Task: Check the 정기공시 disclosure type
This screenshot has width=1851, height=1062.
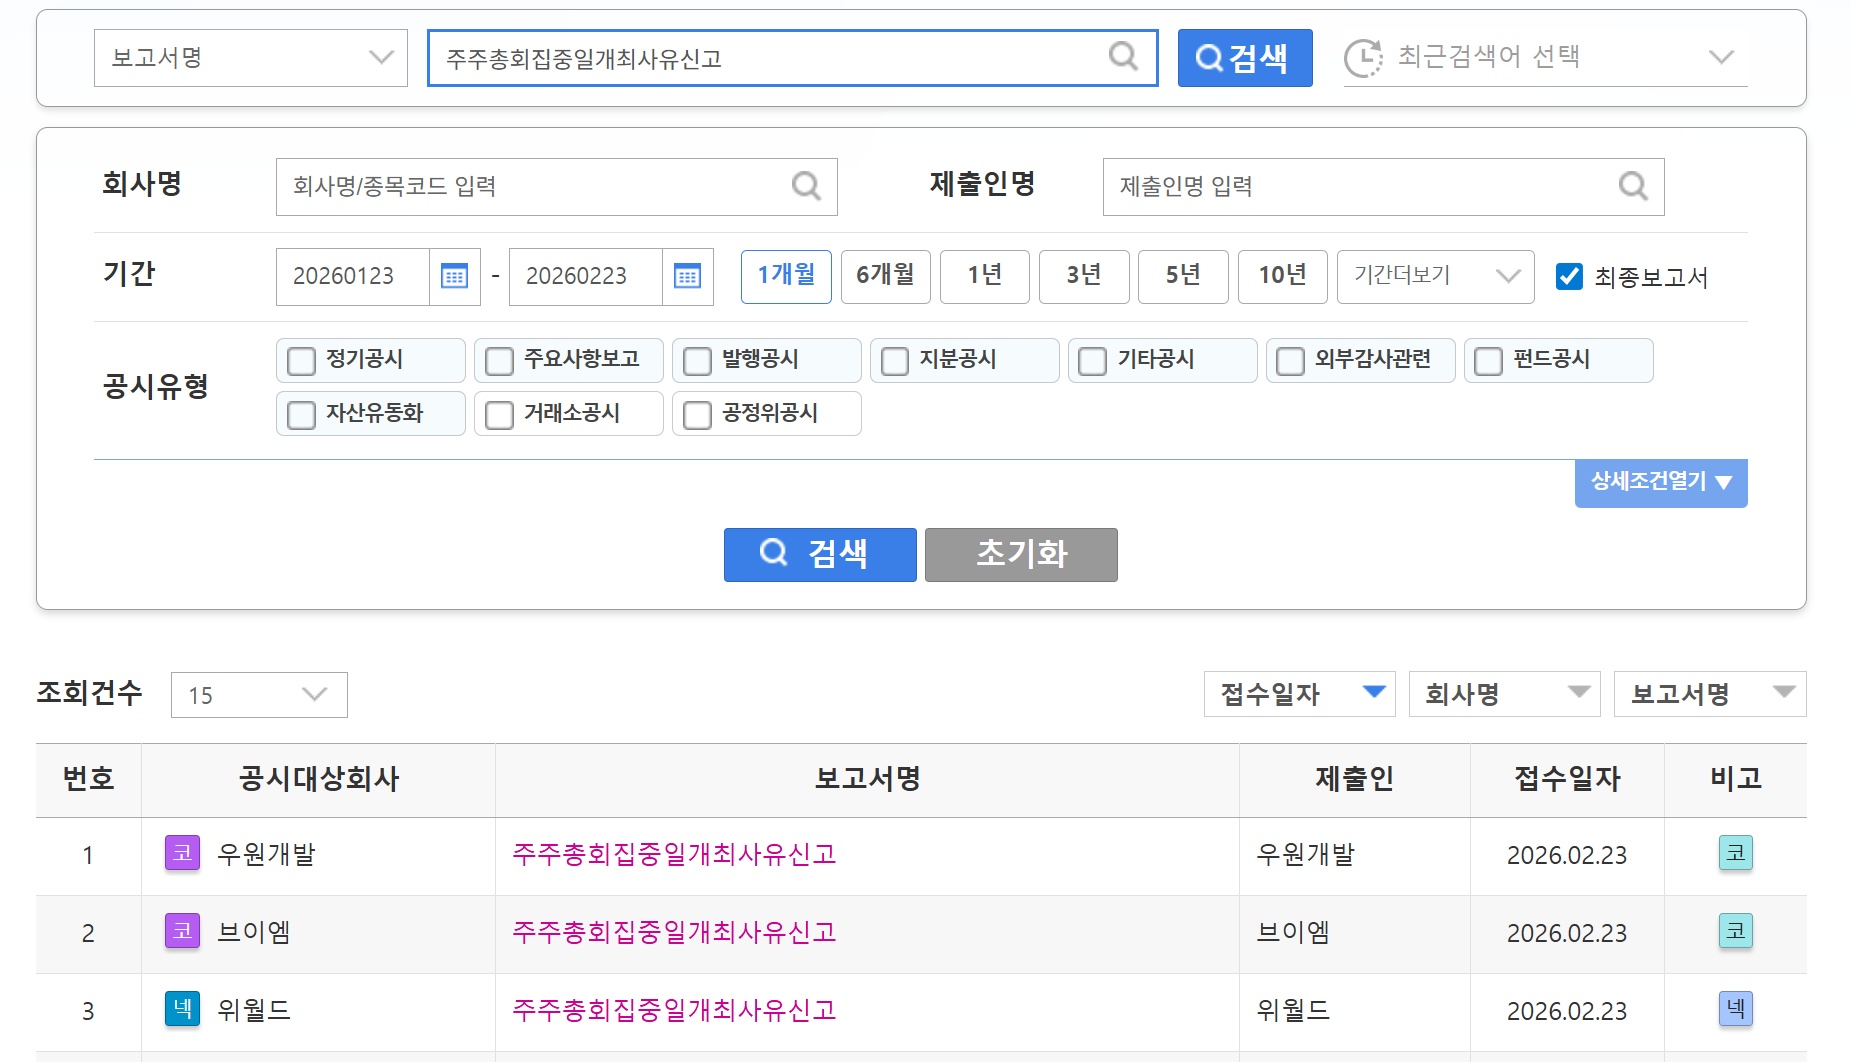Action: (x=301, y=361)
